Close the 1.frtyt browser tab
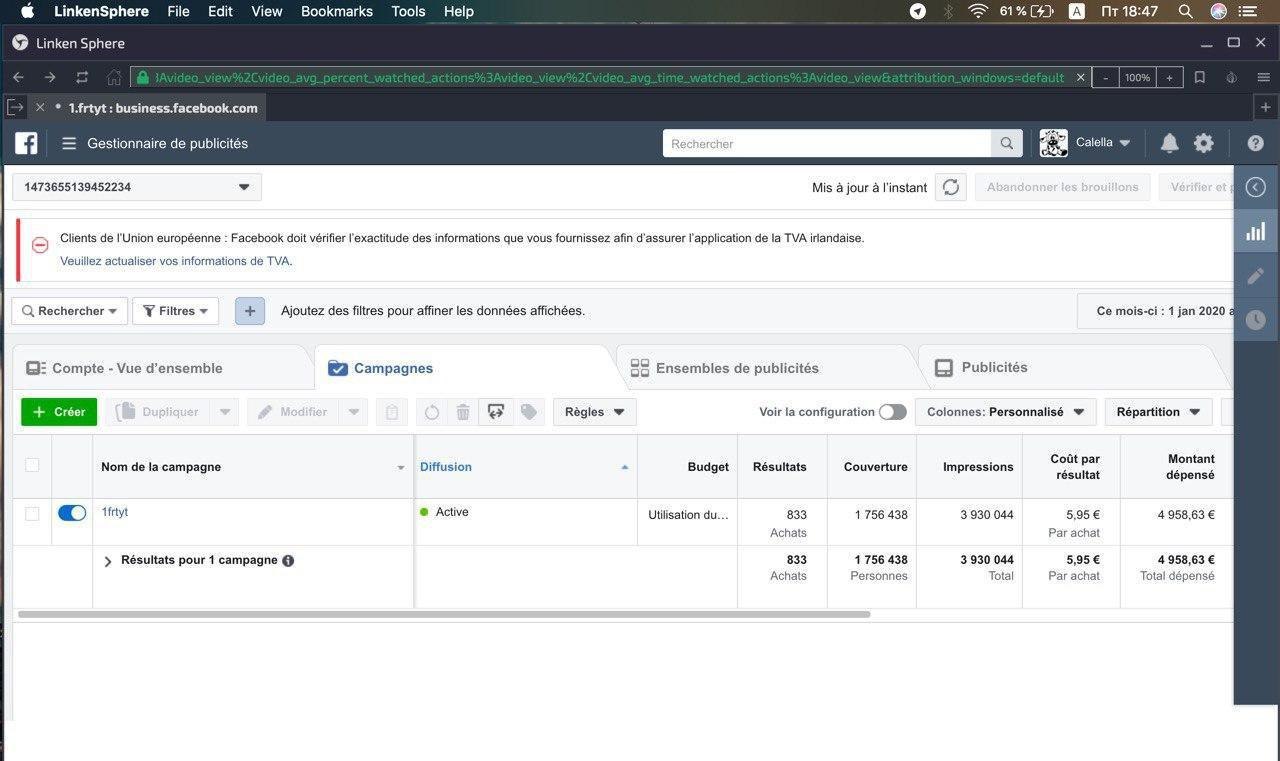The height and width of the screenshot is (761, 1280). (40, 107)
